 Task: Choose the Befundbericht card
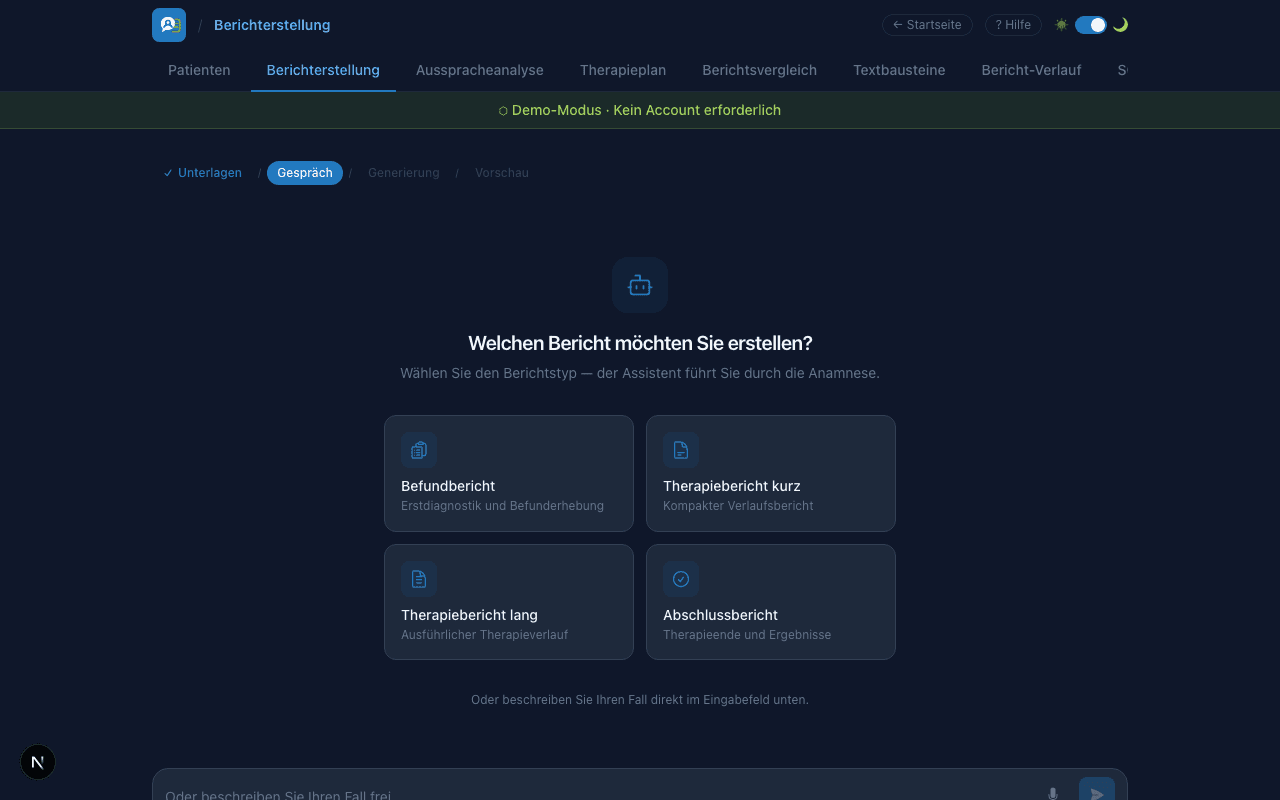coord(509,473)
